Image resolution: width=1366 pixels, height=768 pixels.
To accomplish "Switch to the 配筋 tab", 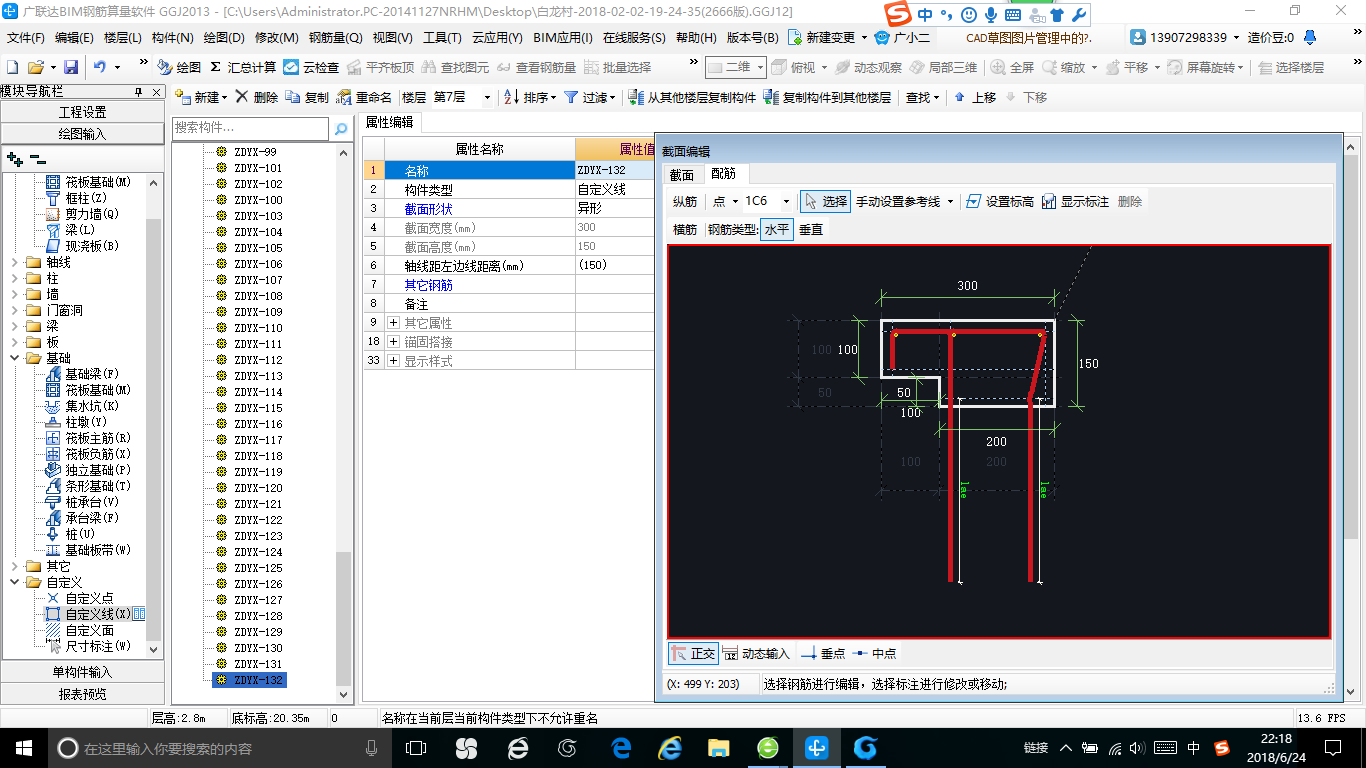I will pyautogui.click(x=723, y=174).
